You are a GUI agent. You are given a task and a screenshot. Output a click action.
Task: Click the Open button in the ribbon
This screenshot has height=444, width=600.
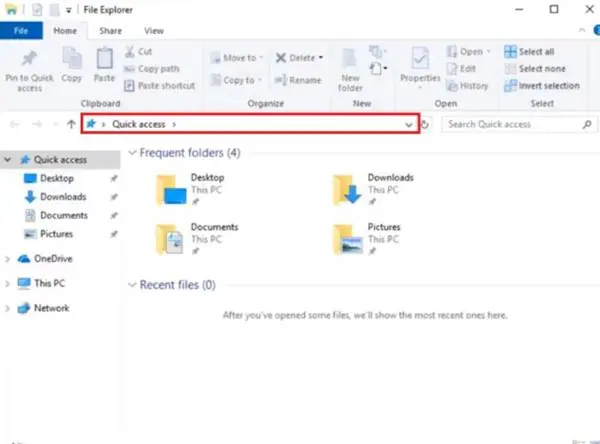468,52
